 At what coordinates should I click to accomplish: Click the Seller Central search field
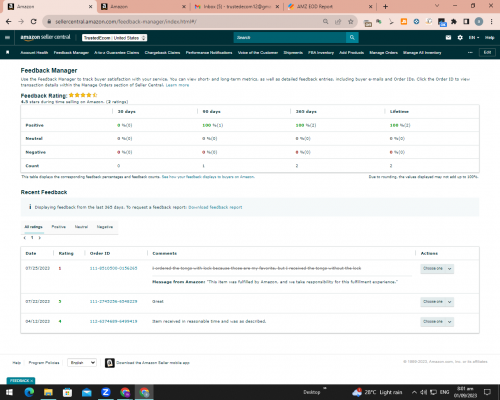[290, 37]
